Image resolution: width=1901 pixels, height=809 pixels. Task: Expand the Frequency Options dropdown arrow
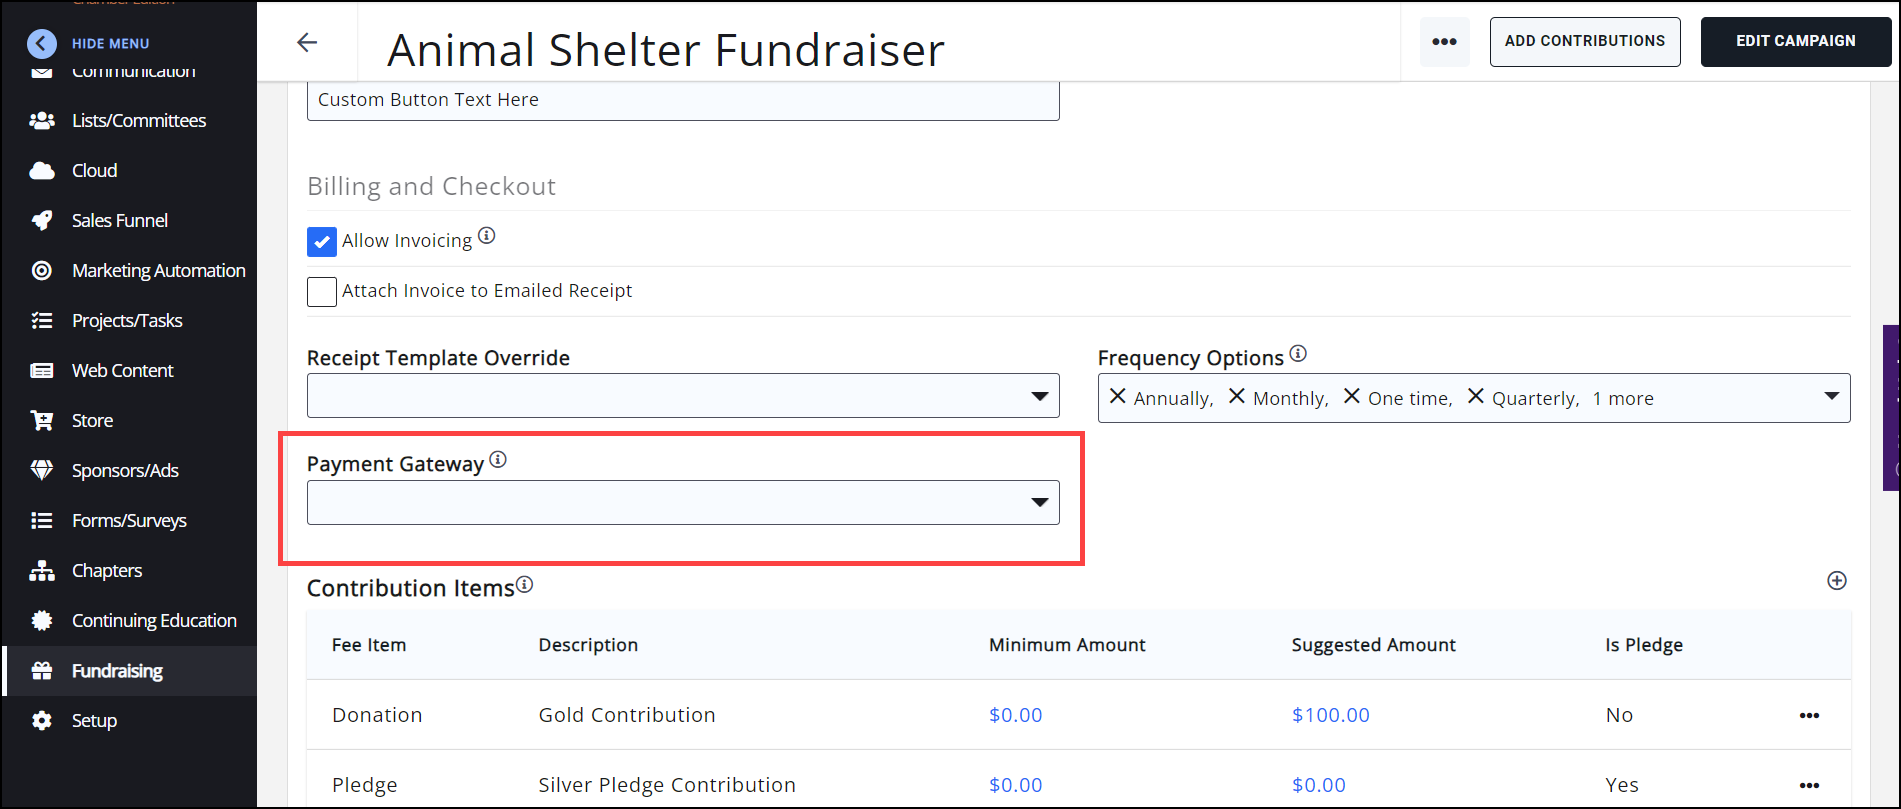1831,397
